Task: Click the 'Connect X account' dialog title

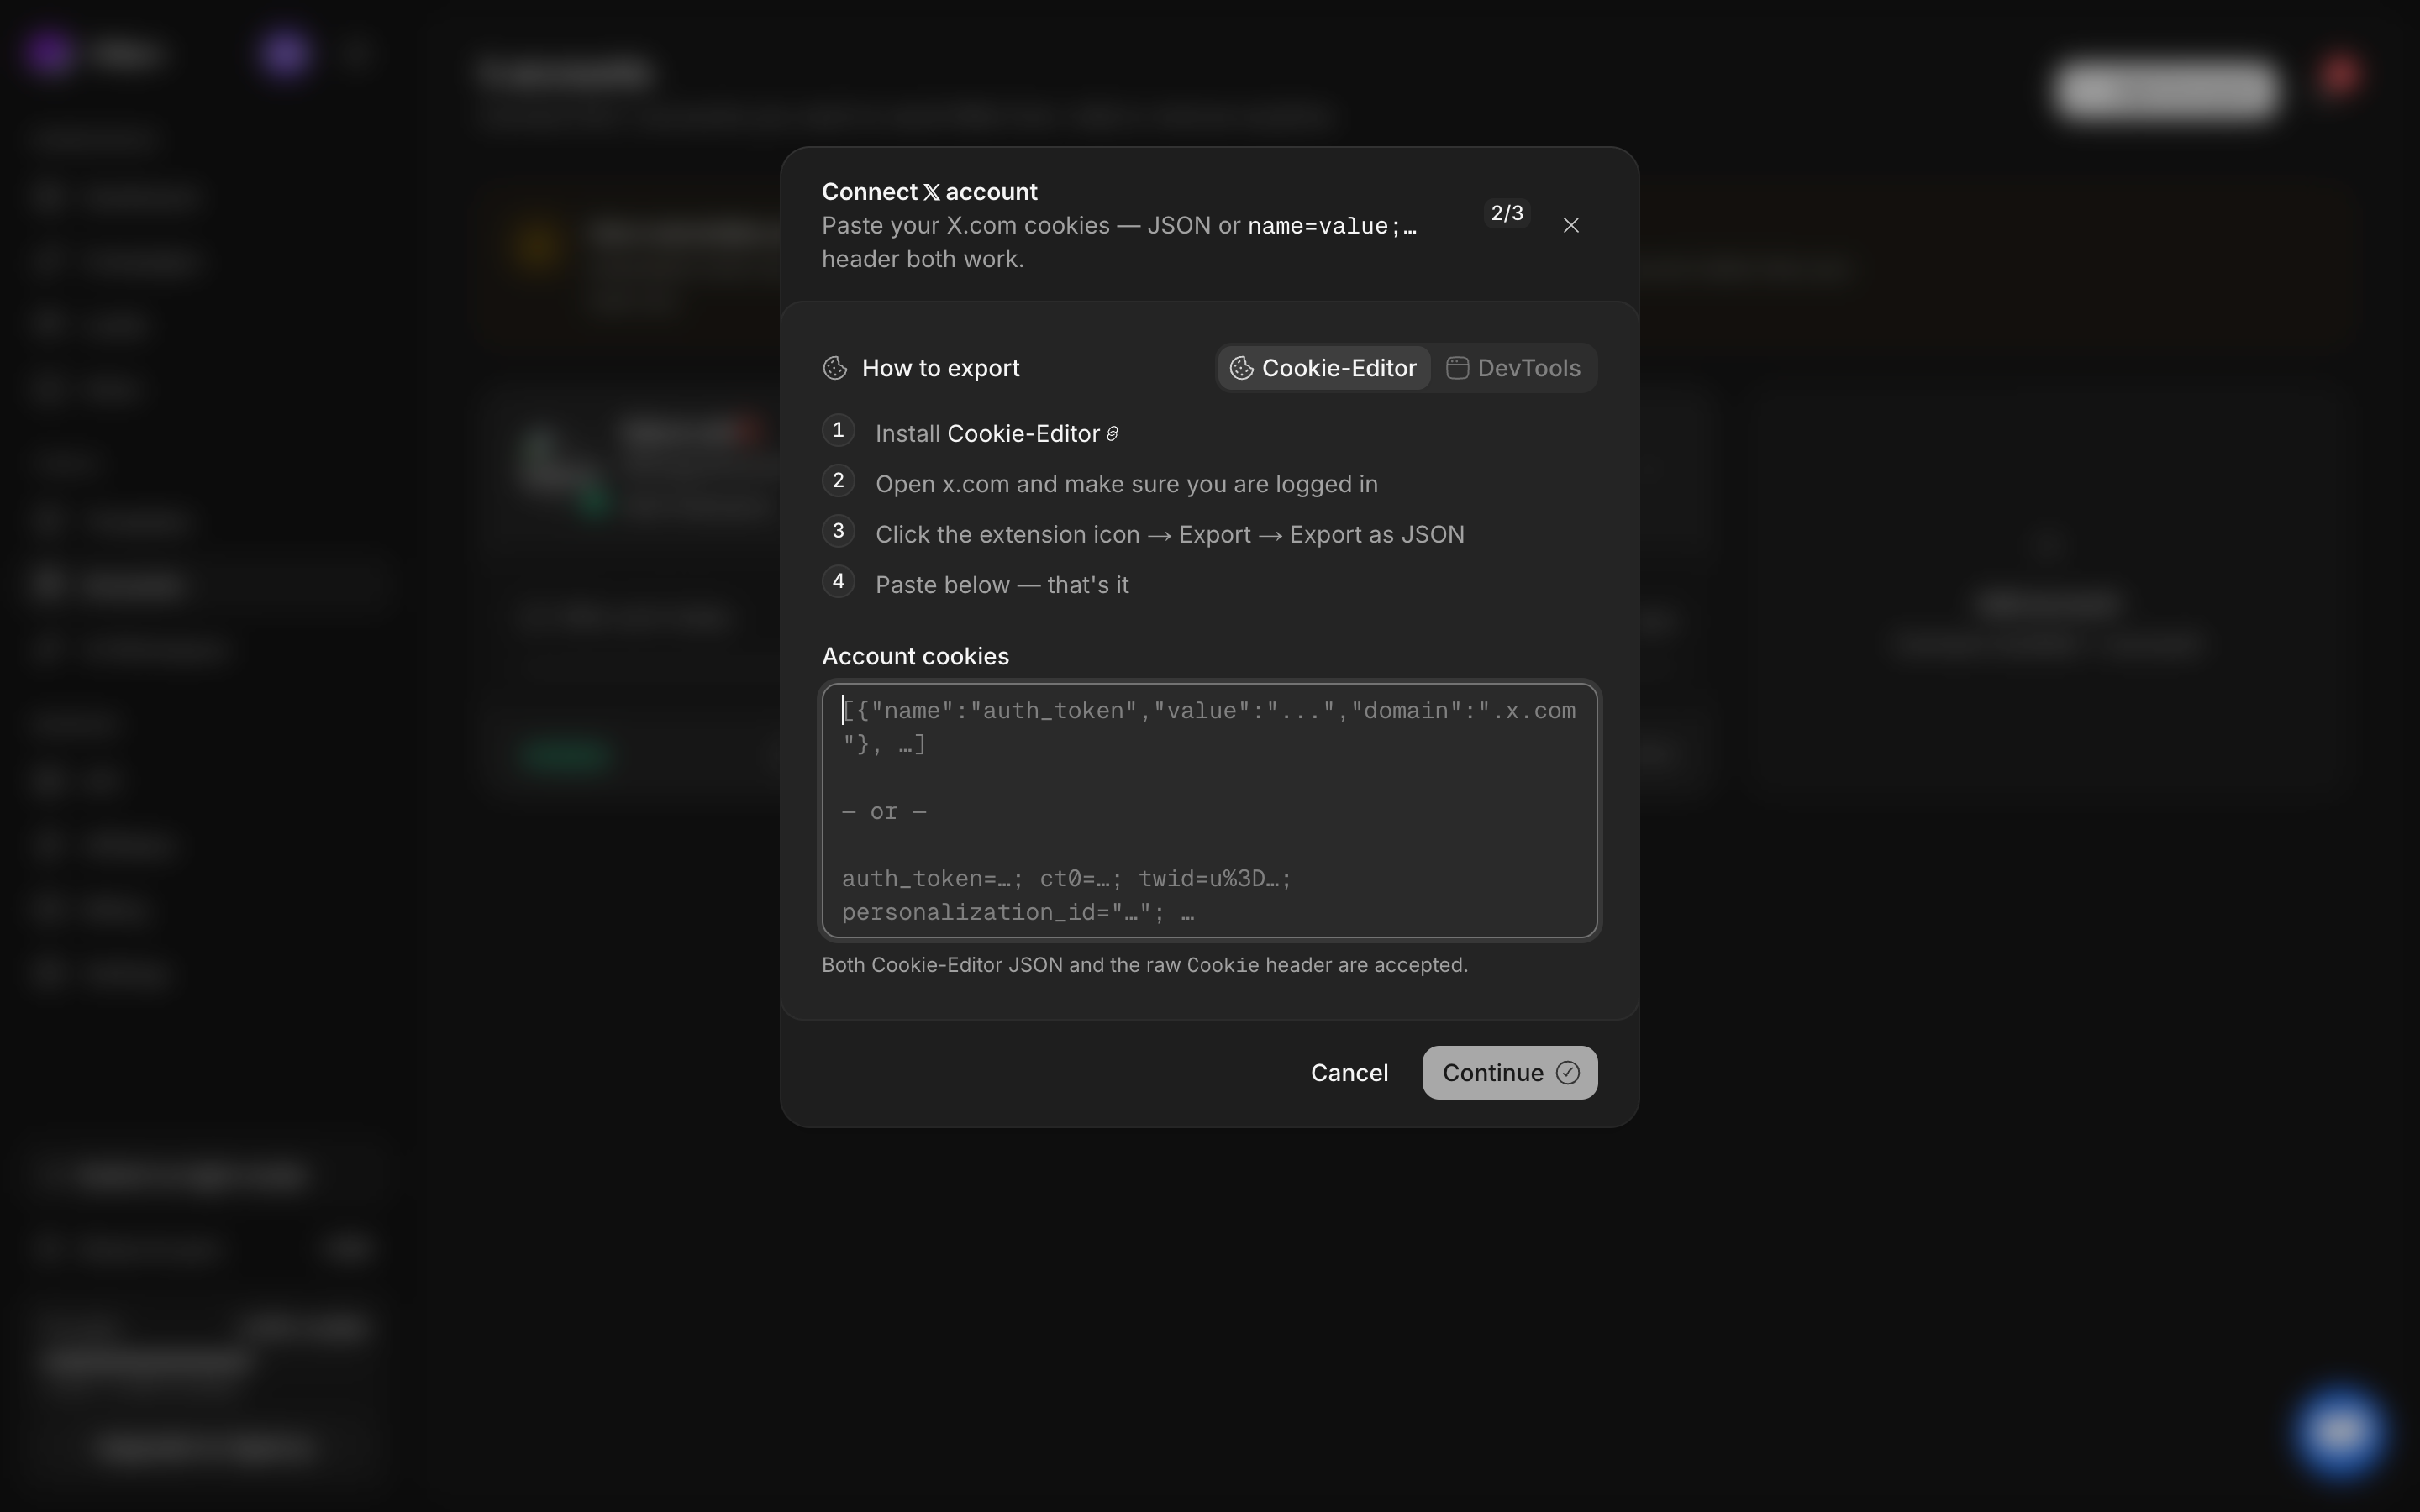Action: coord(929,192)
